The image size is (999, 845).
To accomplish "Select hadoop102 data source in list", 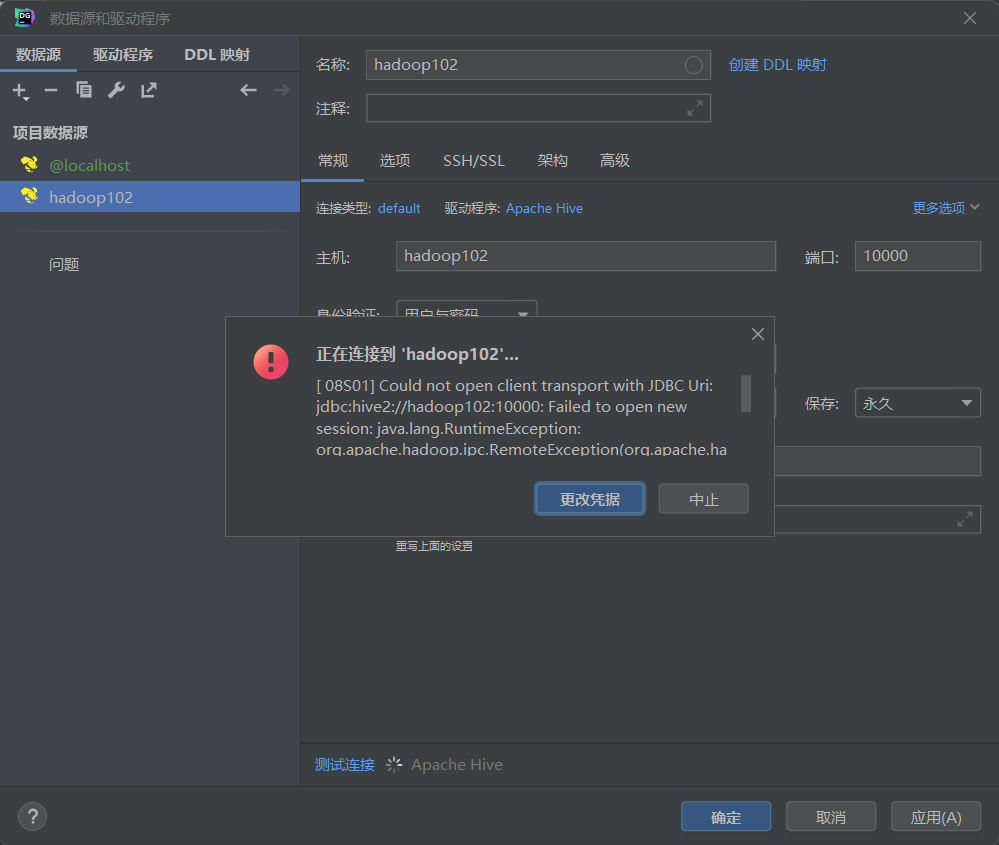I will pos(150,197).
